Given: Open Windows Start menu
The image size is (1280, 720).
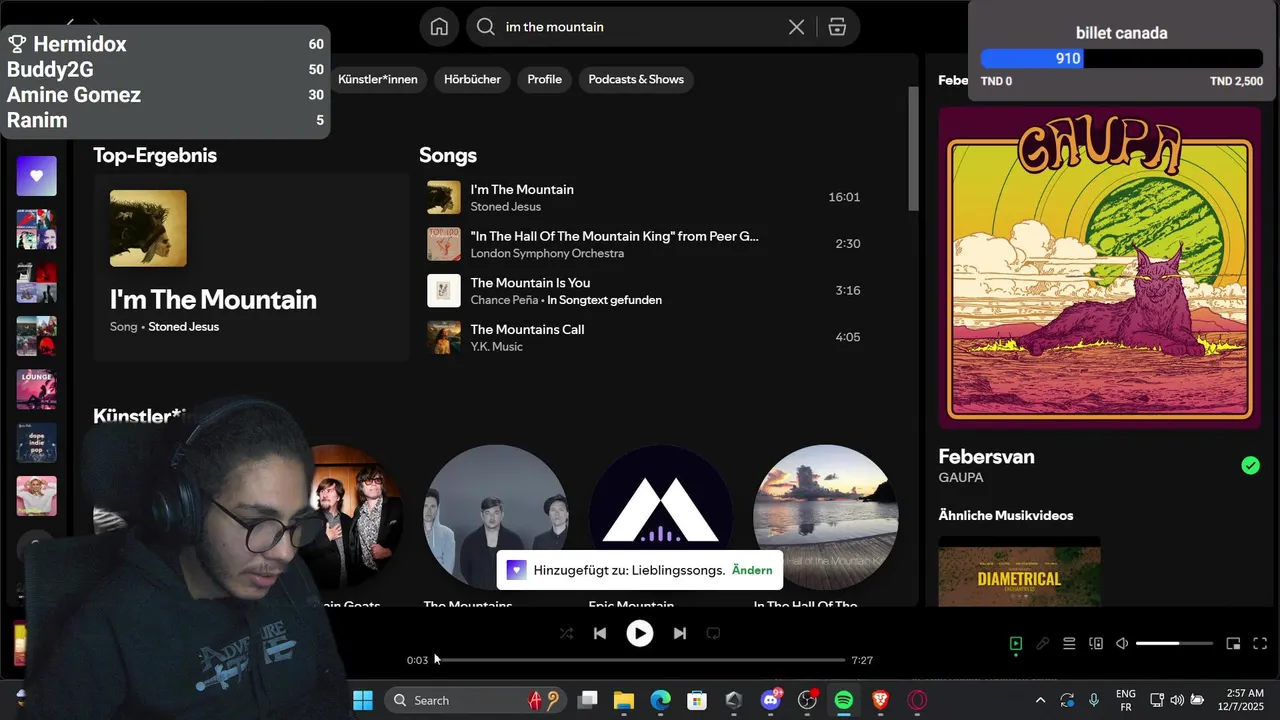Looking at the screenshot, I should (363, 700).
